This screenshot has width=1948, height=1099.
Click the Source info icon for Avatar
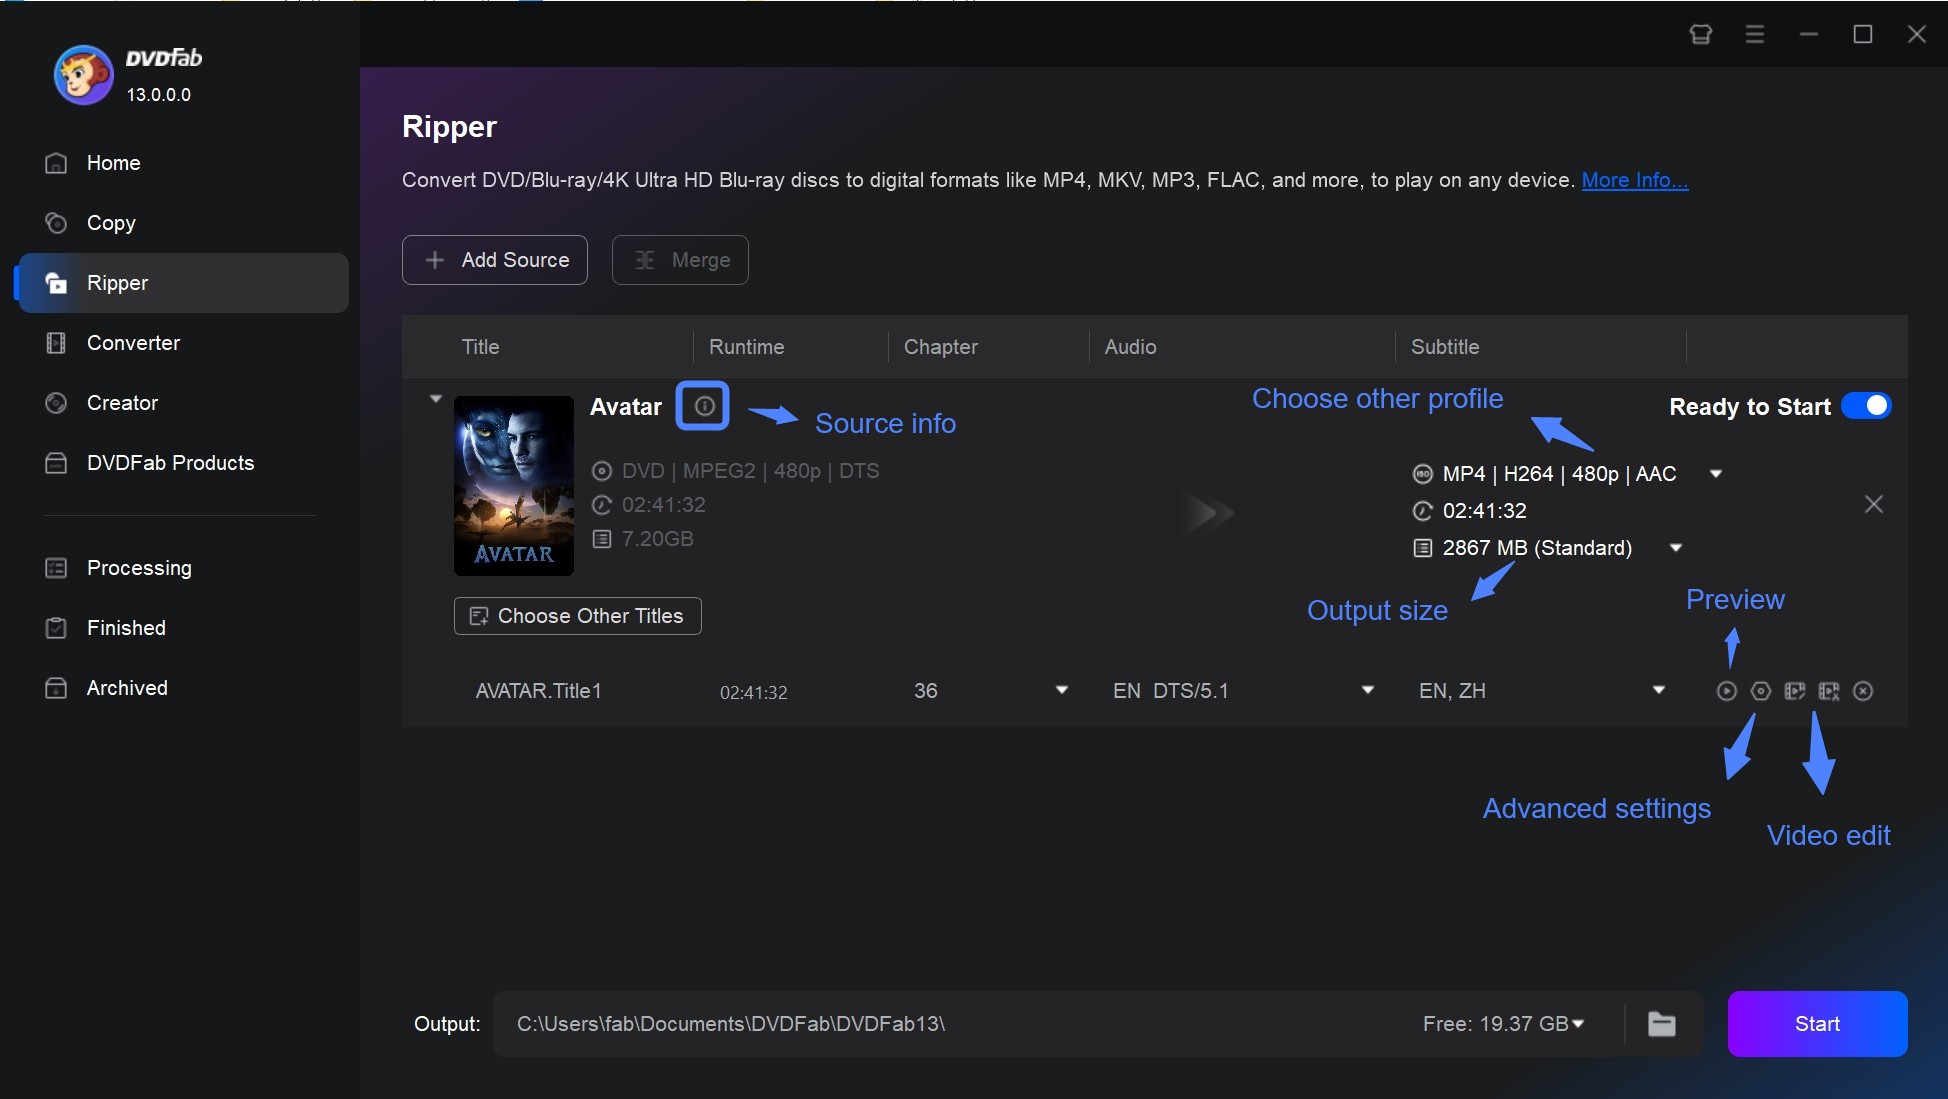click(x=701, y=404)
